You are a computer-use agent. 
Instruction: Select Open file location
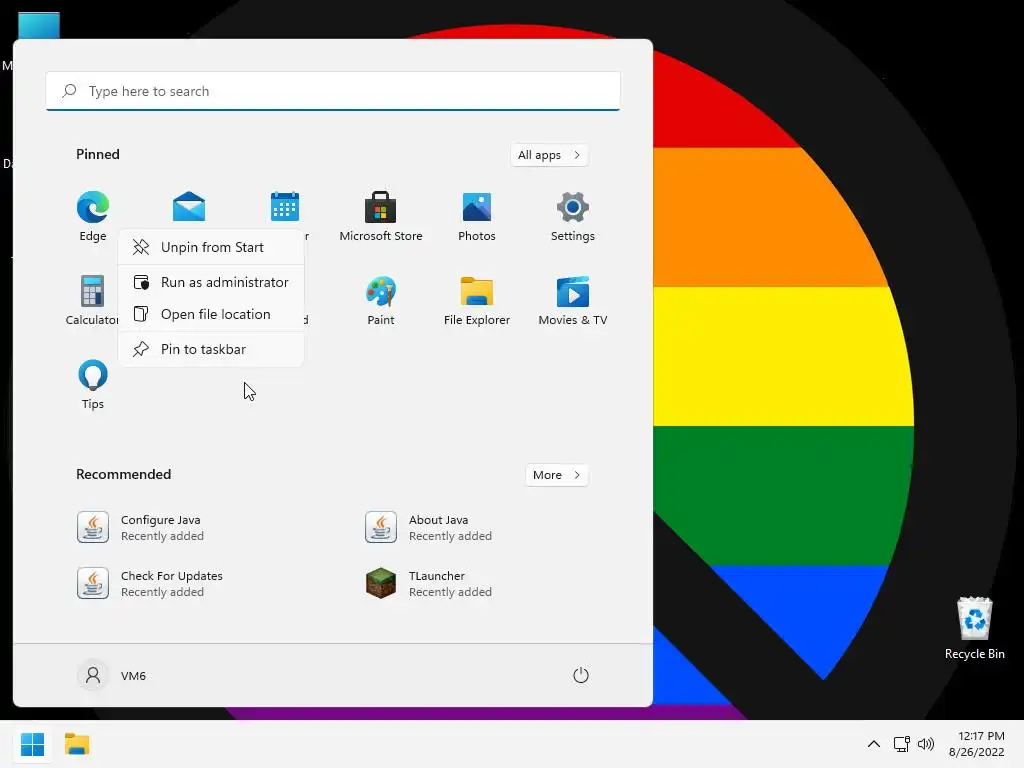[x=211, y=314]
